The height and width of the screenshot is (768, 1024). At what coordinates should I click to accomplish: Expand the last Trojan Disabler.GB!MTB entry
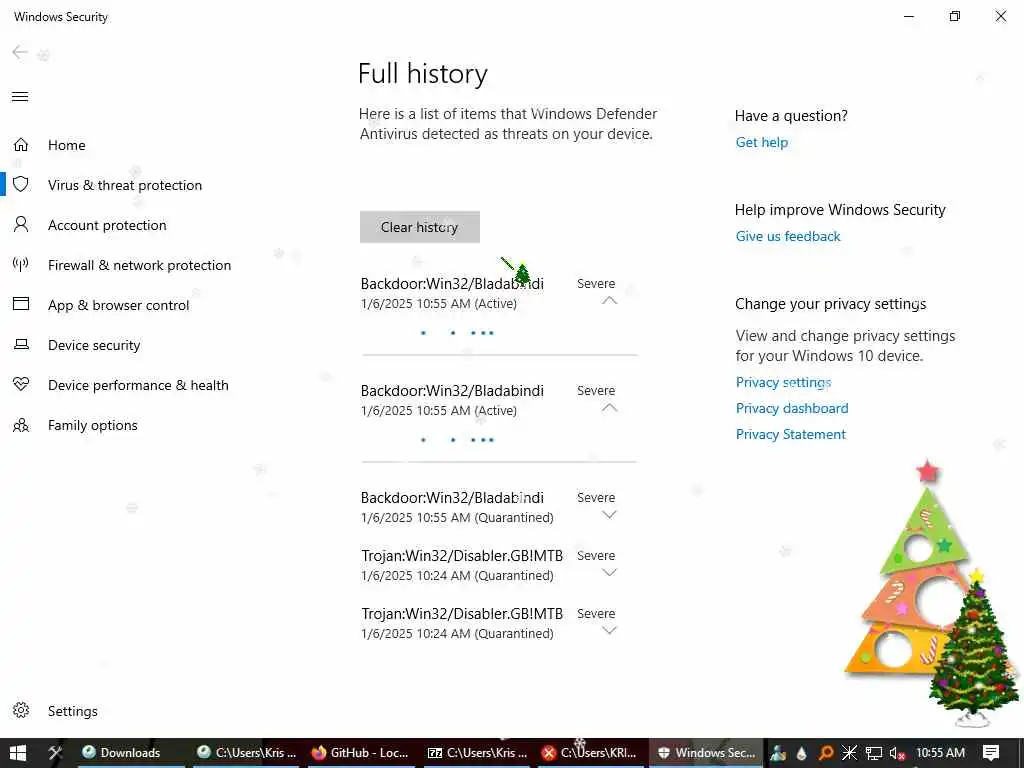[609, 631]
